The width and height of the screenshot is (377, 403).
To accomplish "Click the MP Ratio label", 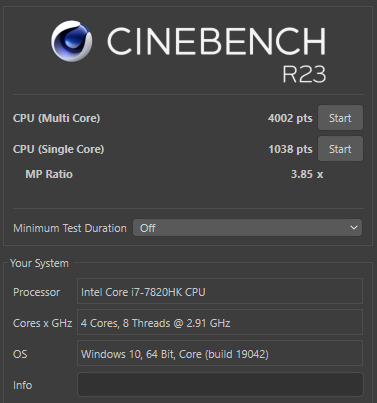I will (x=49, y=174).
